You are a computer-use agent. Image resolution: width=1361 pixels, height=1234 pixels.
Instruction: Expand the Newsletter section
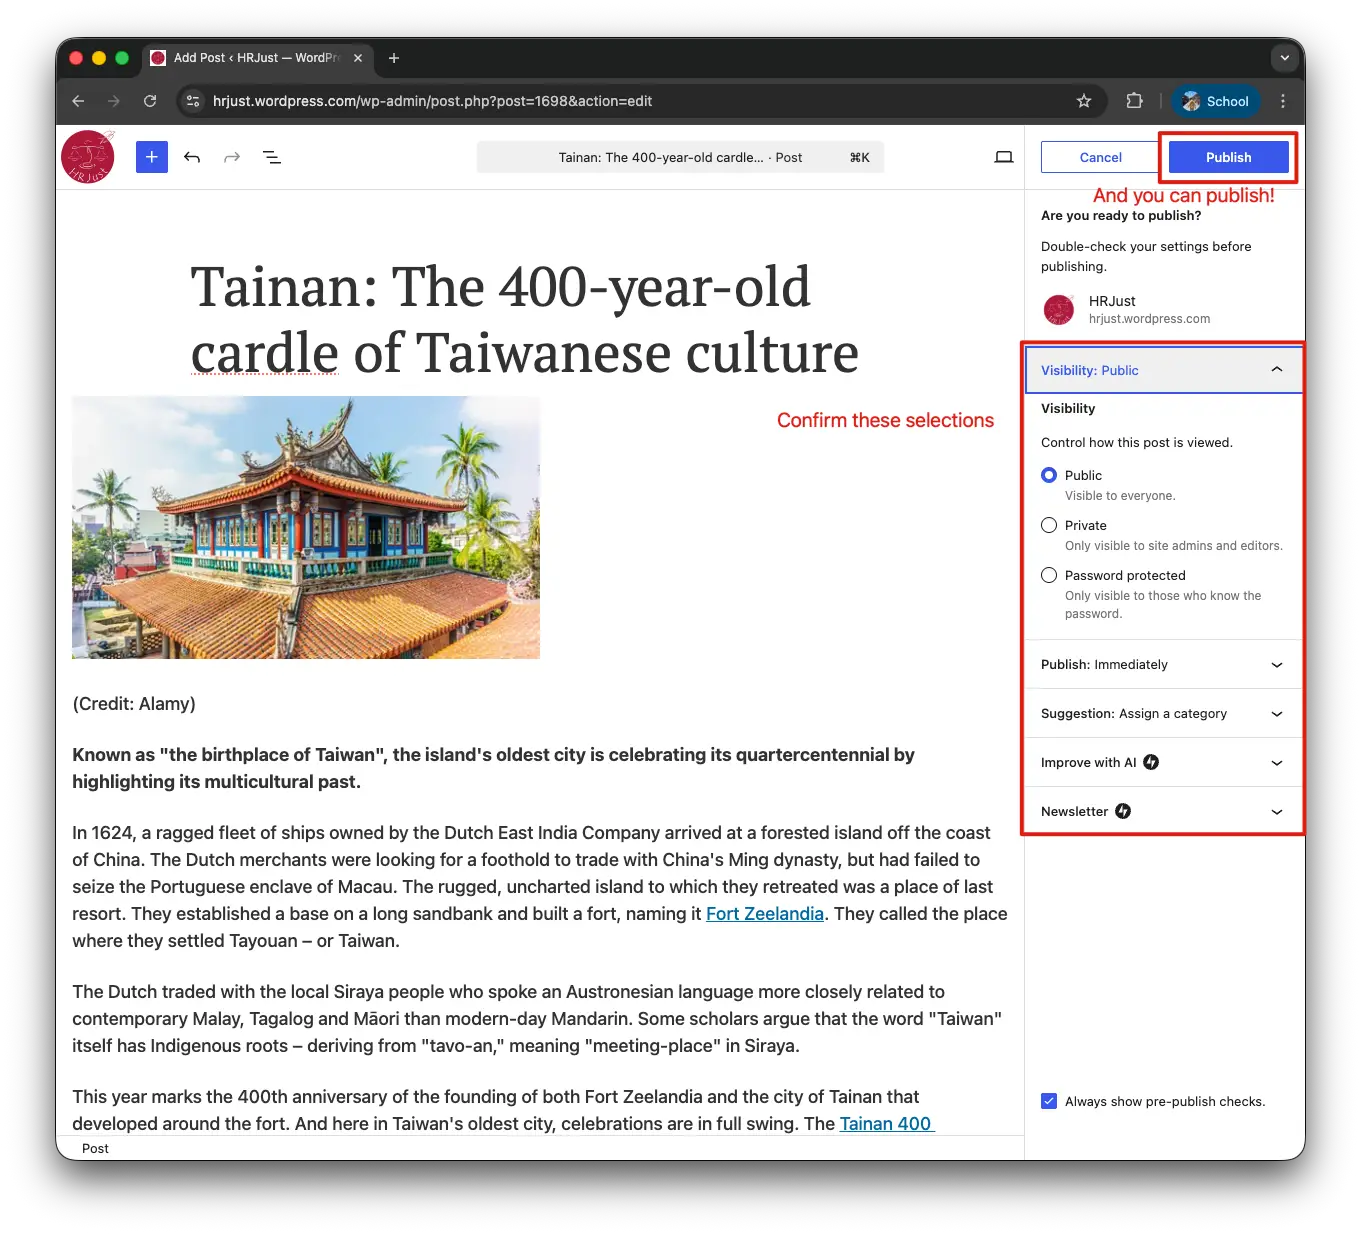(1164, 811)
